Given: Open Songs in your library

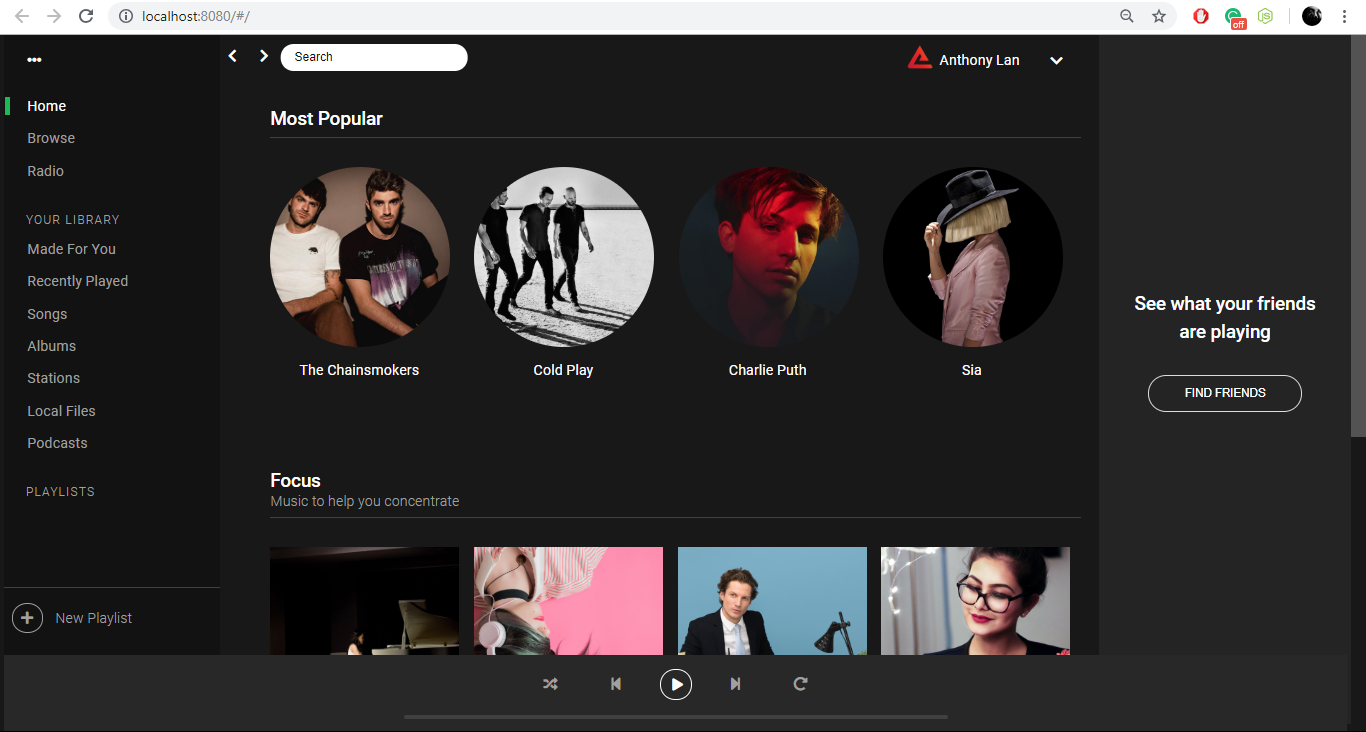Looking at the screenshot, I should click(x=47, y=314).
